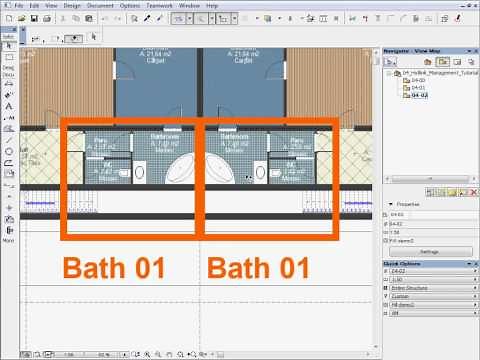The height and width of the screenshot is (360, 480).
Task: Click the Open file folder icon
Action: (x=22, y=19)
